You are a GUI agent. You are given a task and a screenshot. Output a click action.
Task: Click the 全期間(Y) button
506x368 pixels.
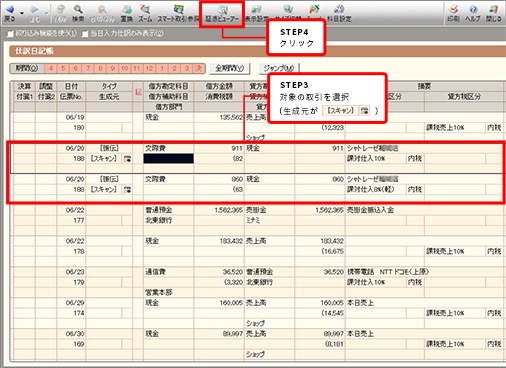click(x=230, y=68)
